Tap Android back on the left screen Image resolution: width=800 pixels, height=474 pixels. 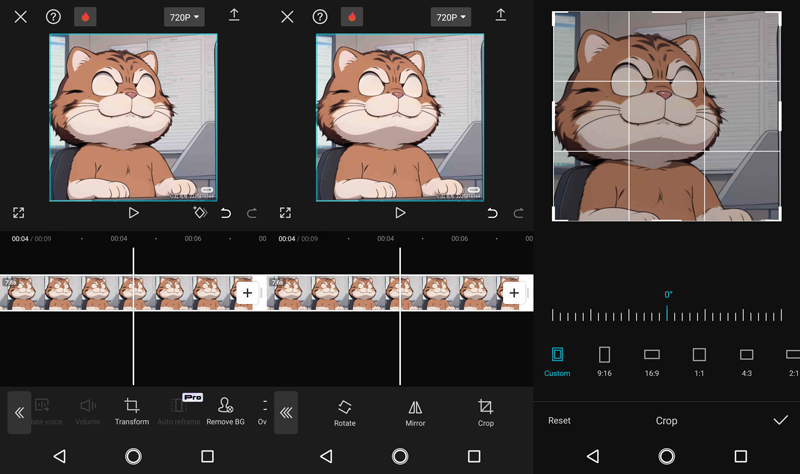(60, 456)
